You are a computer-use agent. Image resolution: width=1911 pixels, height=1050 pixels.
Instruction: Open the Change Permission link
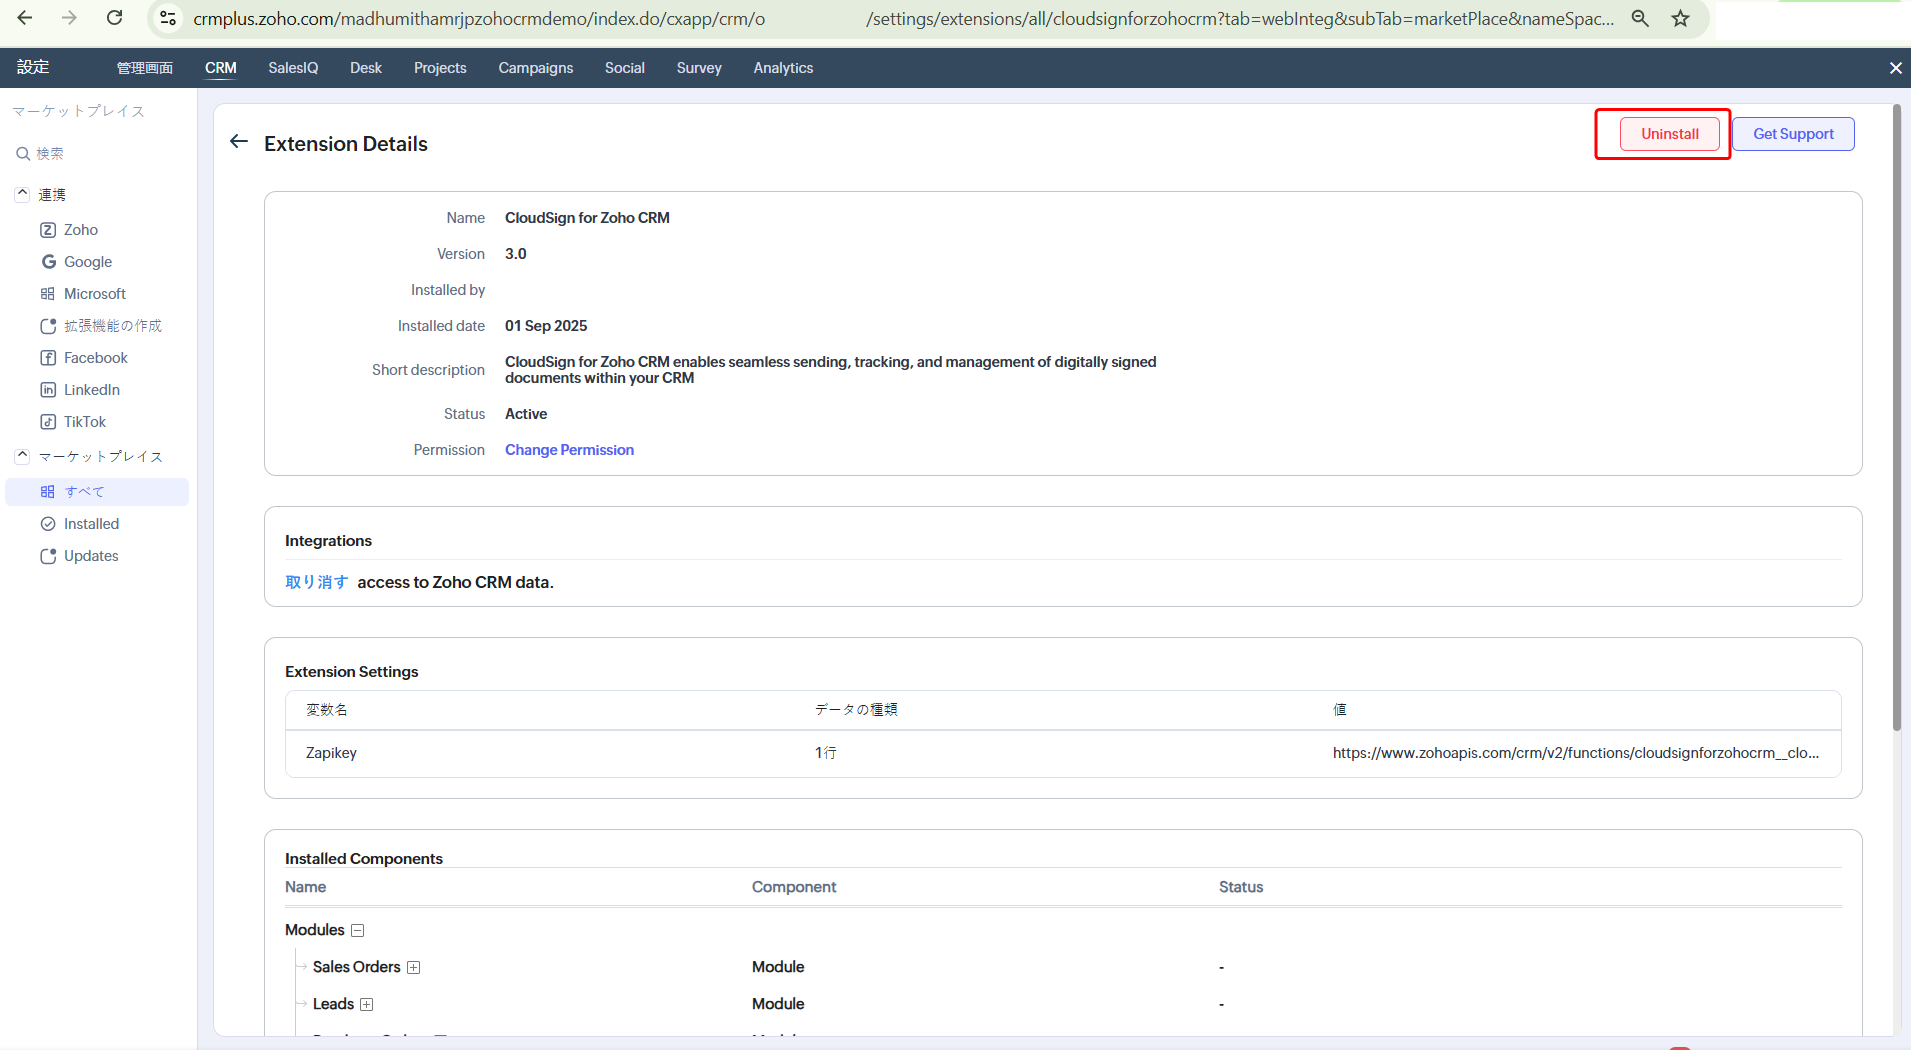[569, 450]
